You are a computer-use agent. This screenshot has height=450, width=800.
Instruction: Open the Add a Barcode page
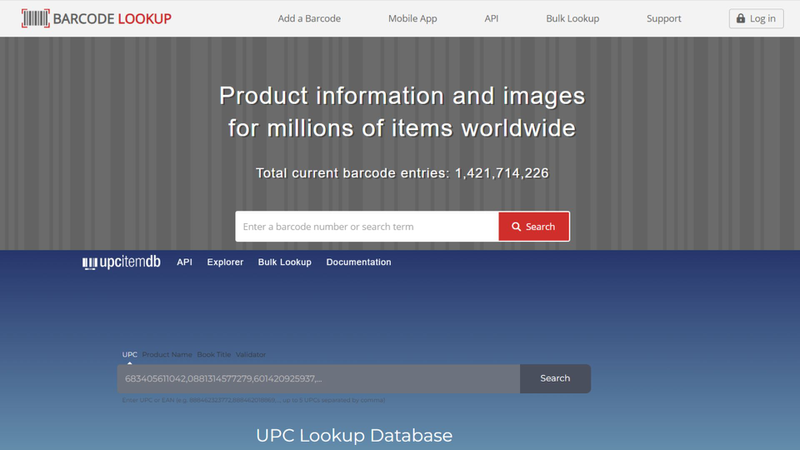click(x=309, y=18)
